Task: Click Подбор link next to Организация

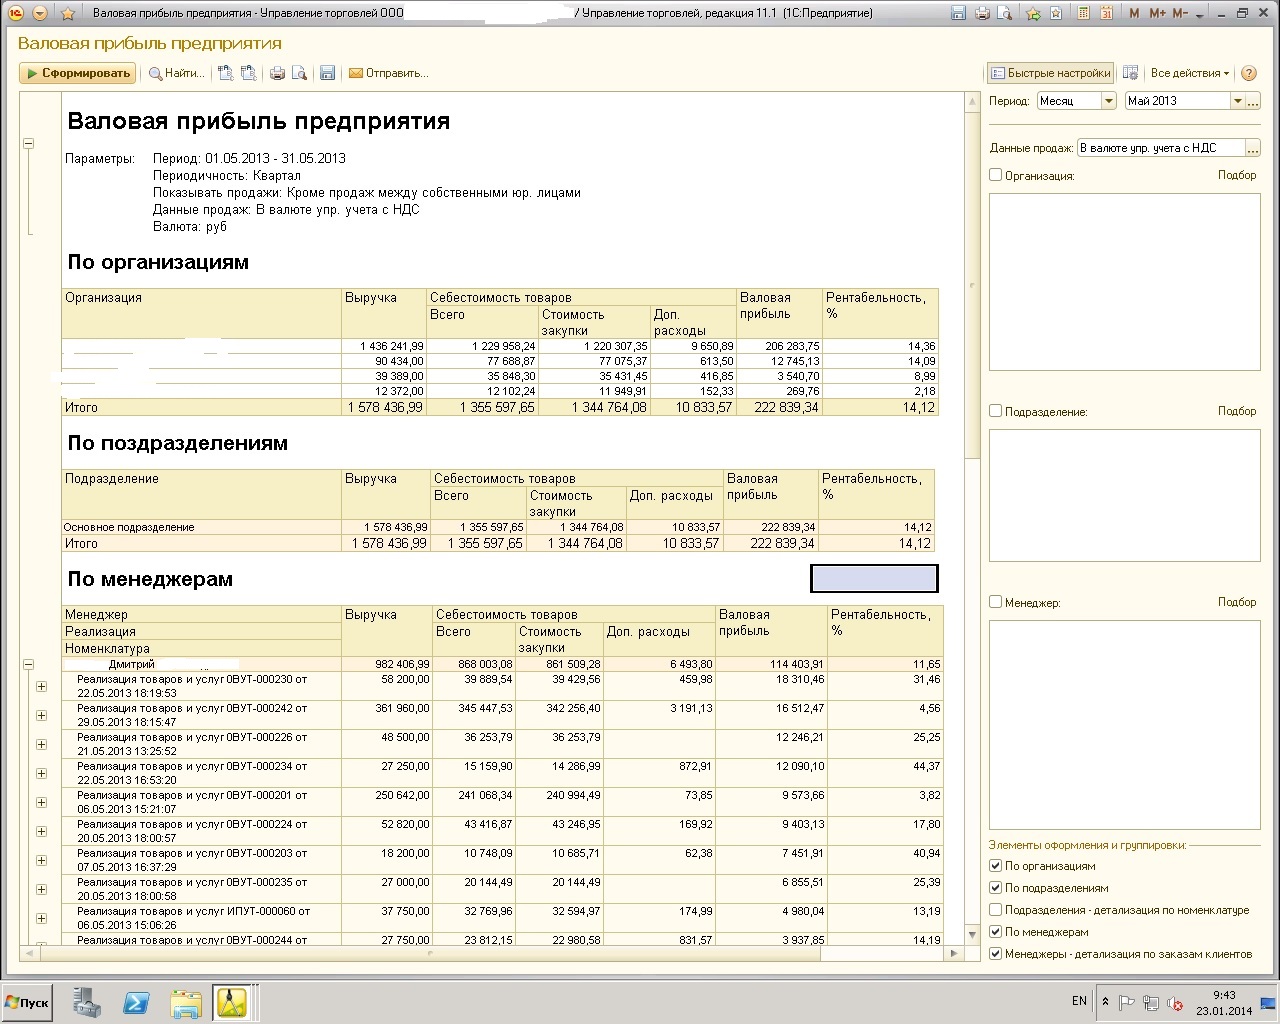Action: [x=1237, y=175]
